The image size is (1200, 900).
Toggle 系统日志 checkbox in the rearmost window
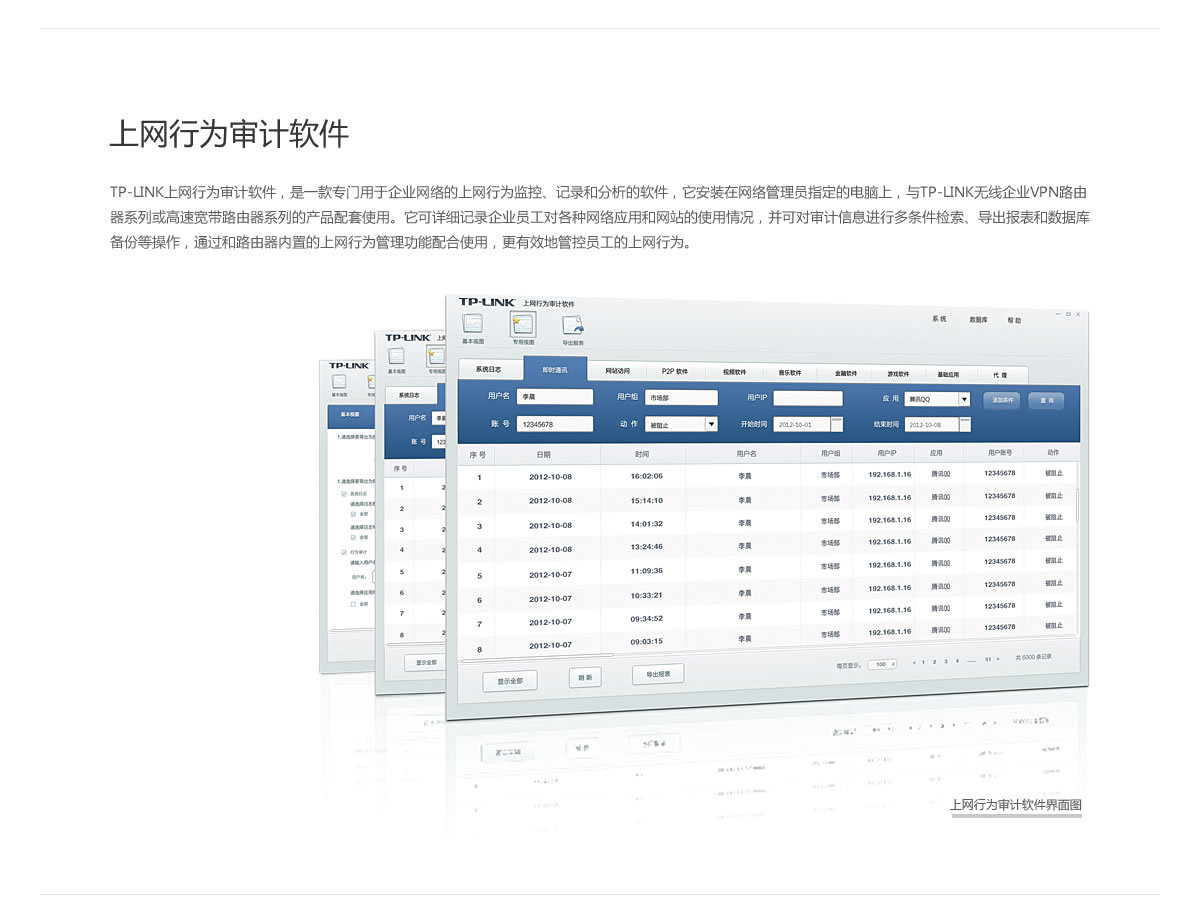click(x=344, y=493)
